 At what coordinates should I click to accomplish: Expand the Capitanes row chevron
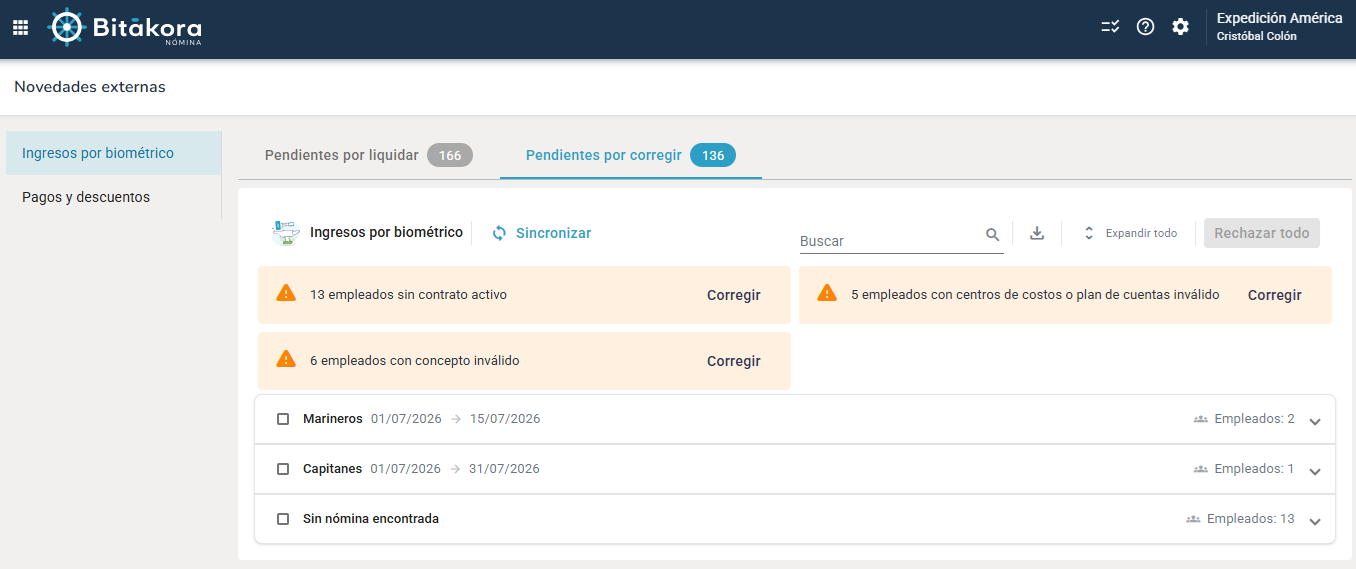1315,471
